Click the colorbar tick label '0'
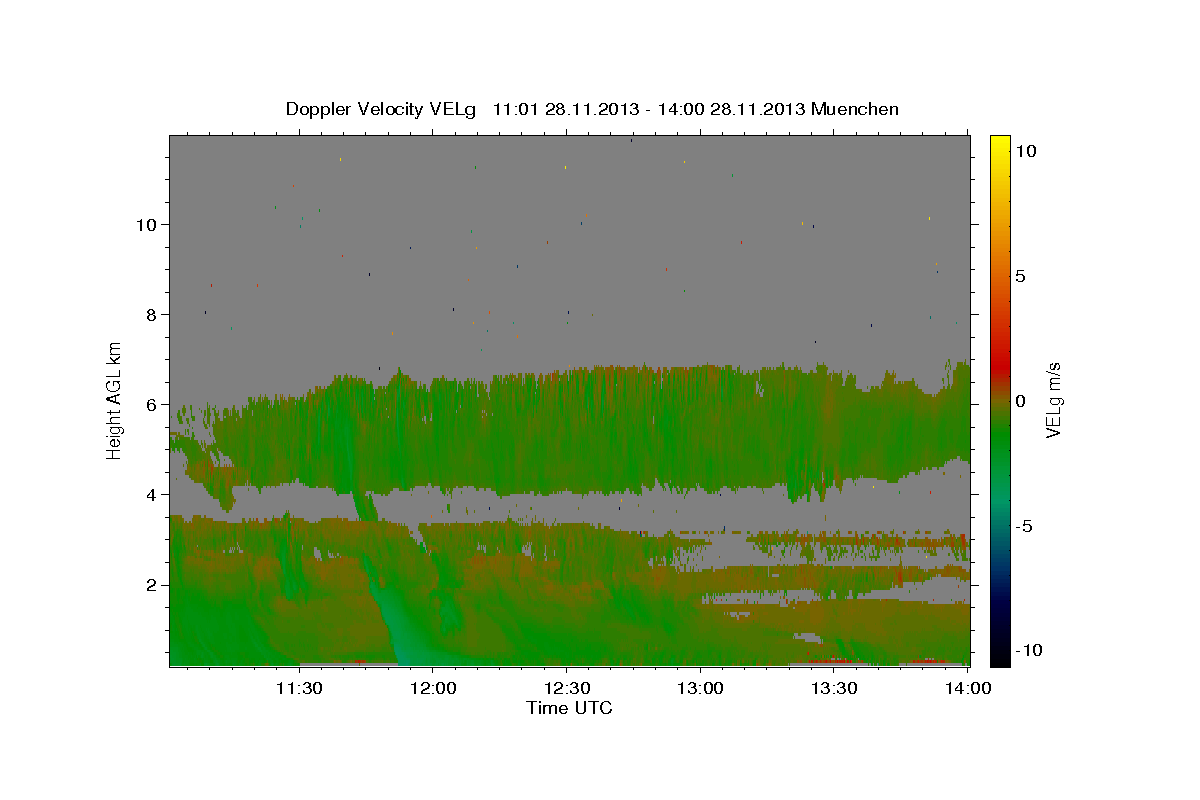This screenshot has width=1200, height=800. click(x=1021, y=401)
